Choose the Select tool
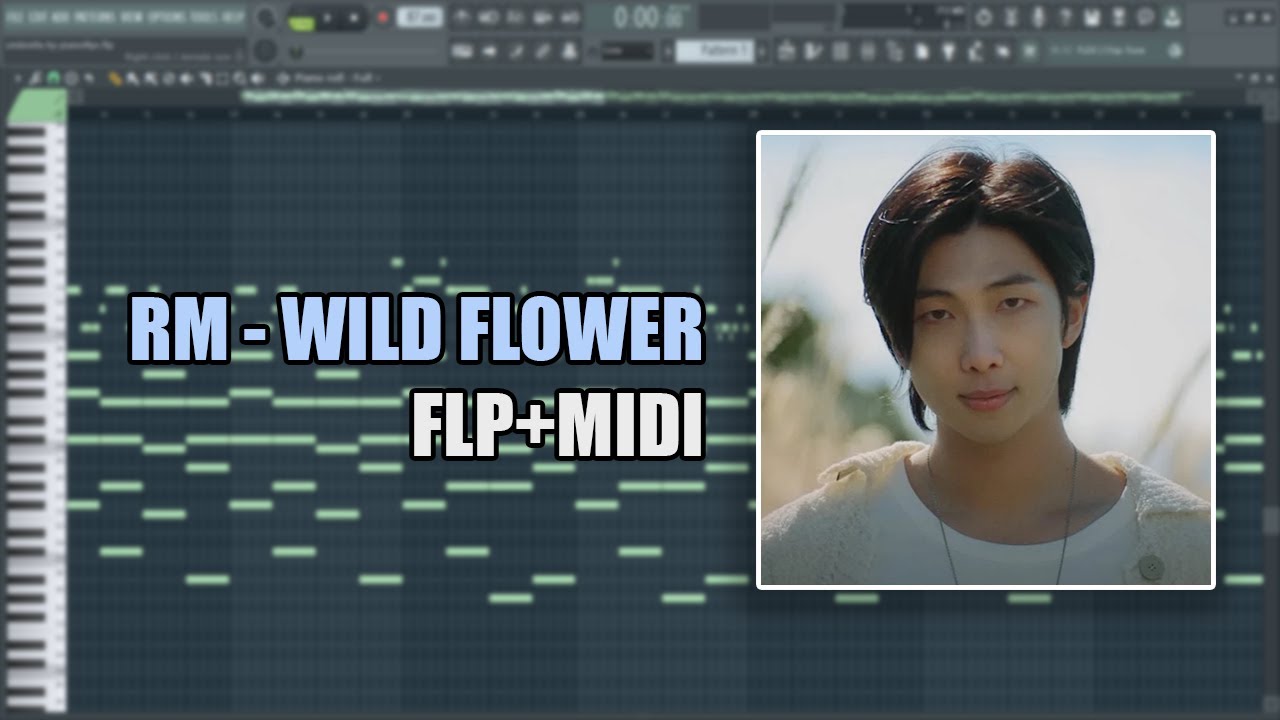 (x=222, y=78)
